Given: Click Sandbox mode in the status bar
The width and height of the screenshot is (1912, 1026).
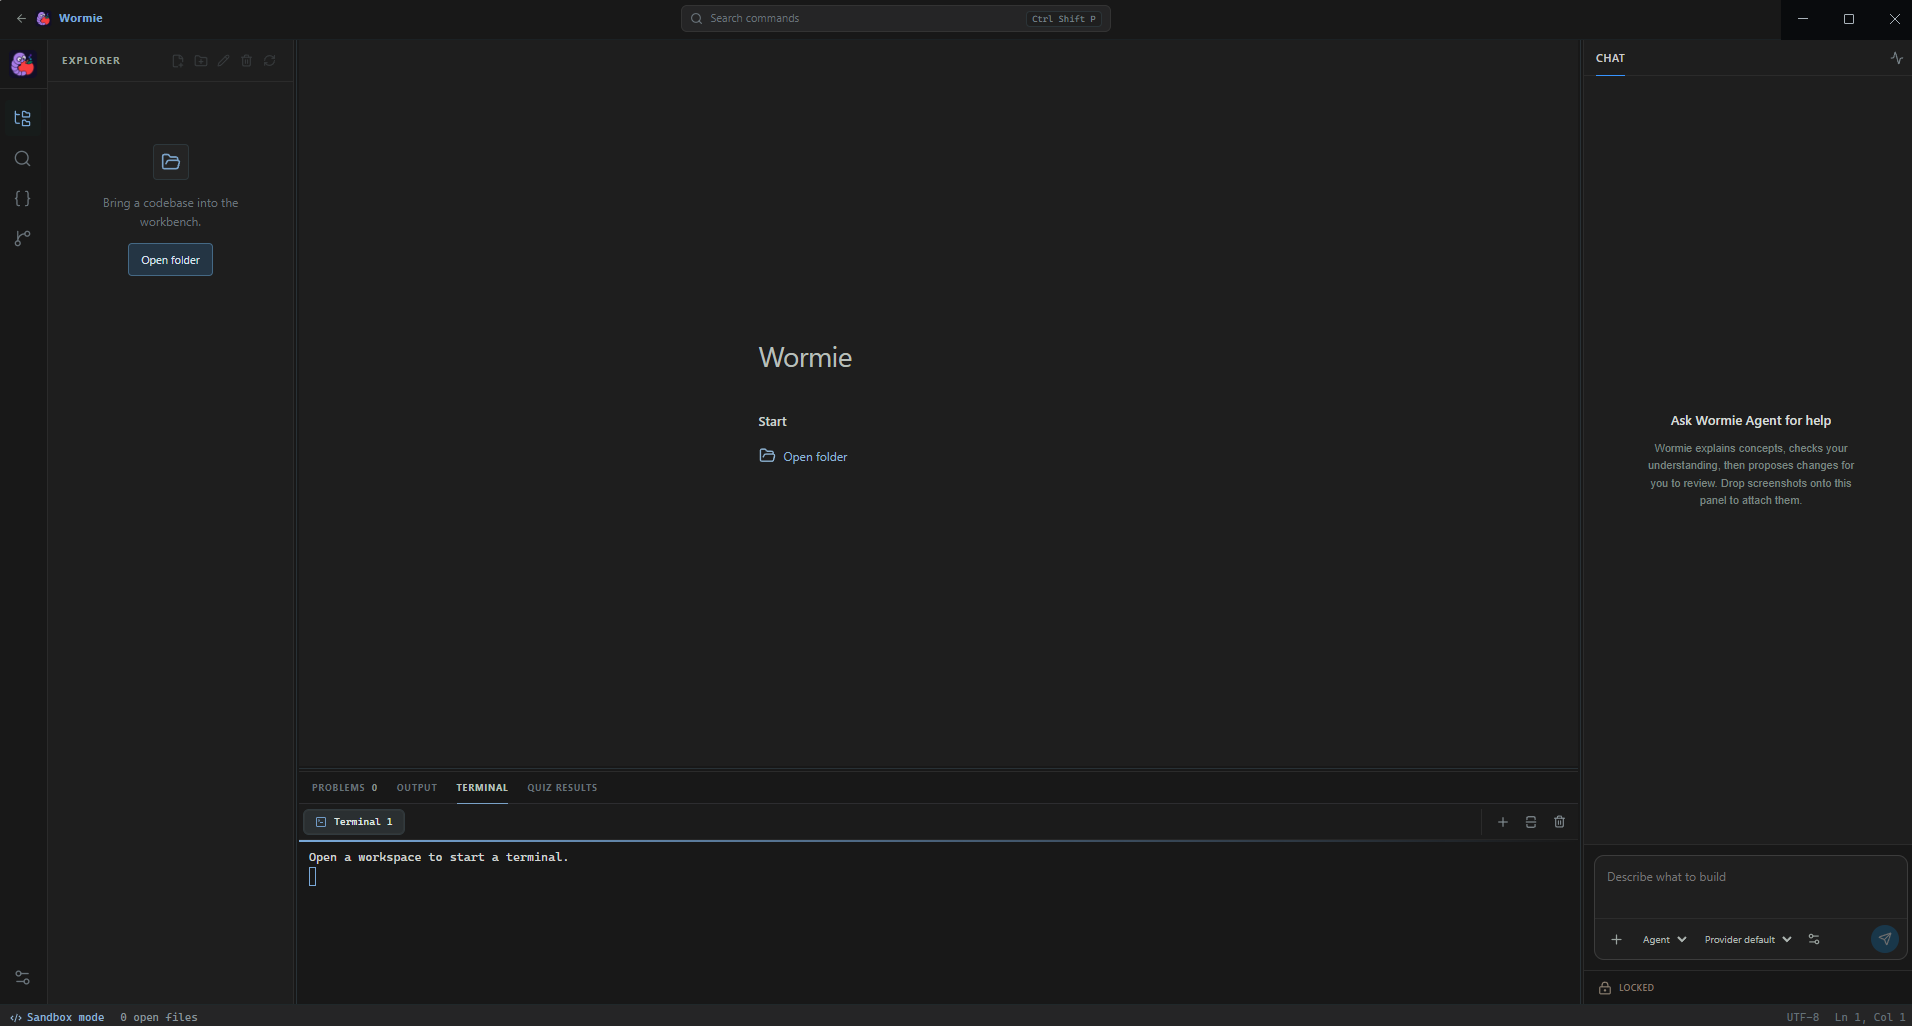Looking at the screenshot, I should click(x=57, y=1017).
